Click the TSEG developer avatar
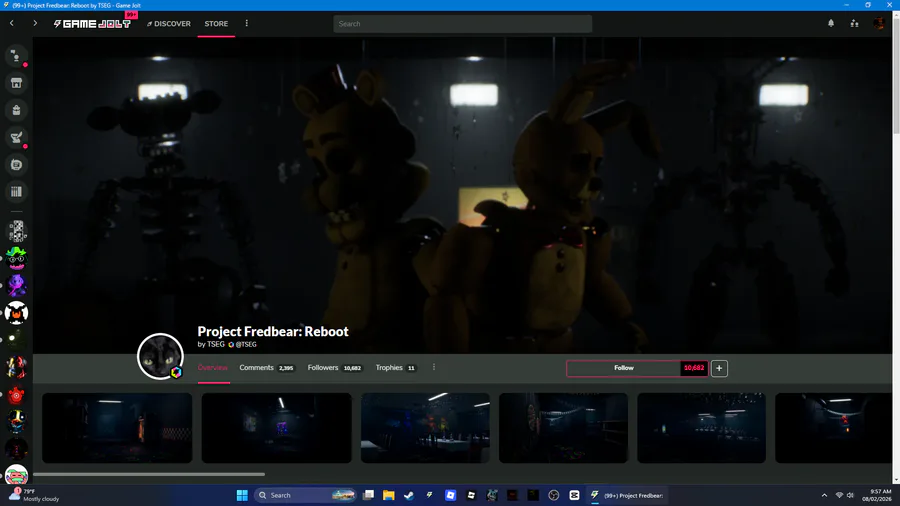The image size is (900, 506). pos(160,356)
